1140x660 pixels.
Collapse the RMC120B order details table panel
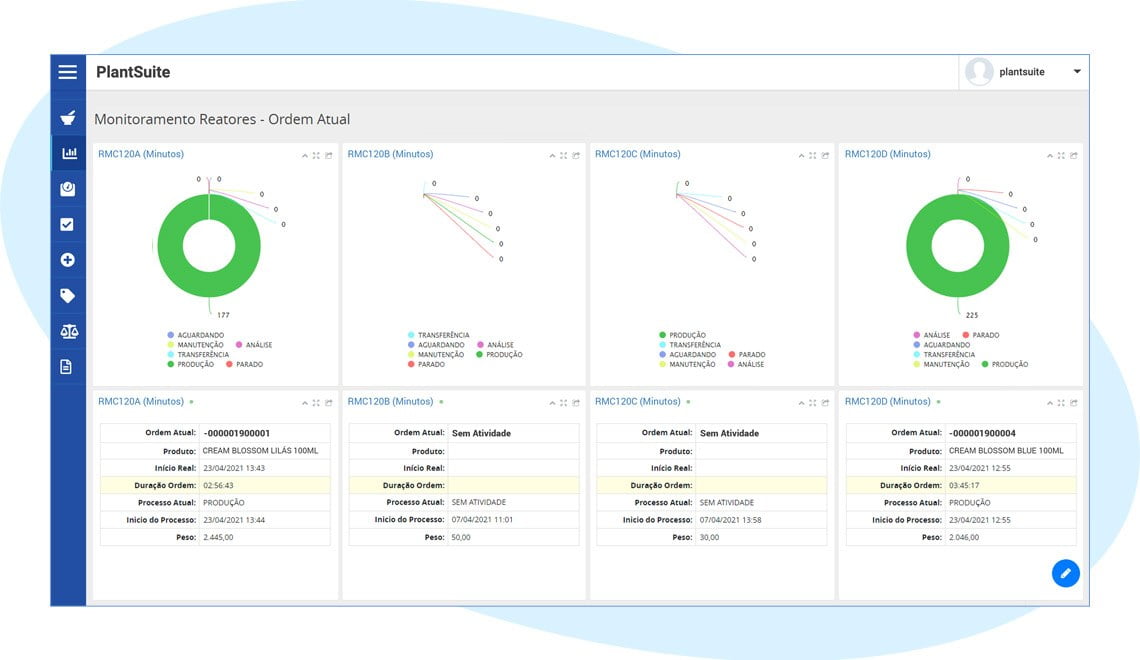click(552, 403)
